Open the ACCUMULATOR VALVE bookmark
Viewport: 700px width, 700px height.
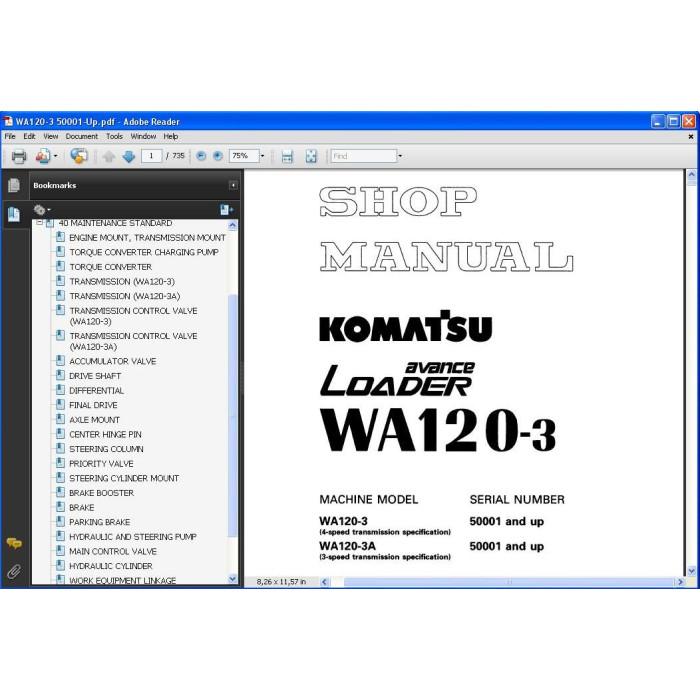point(112,361)
